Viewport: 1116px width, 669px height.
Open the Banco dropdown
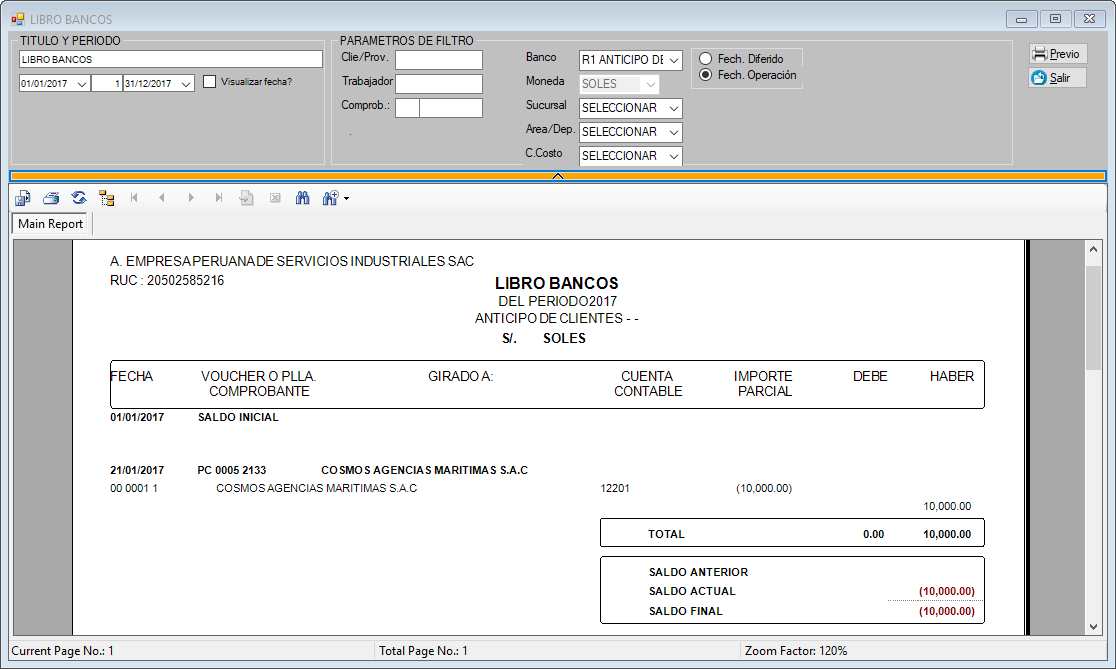673,60
